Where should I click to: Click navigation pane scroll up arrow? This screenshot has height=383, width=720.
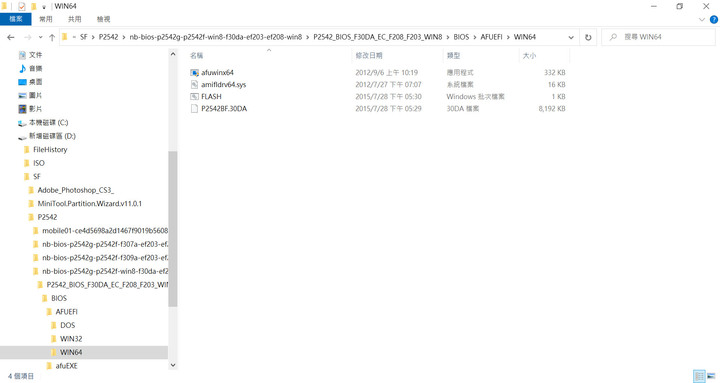click(173, 54)
